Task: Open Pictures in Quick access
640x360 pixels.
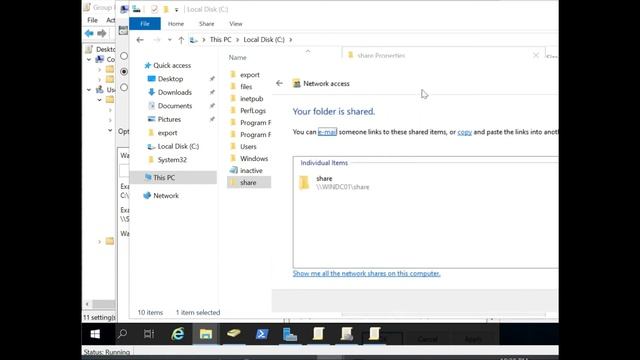Action: [169, 119]
